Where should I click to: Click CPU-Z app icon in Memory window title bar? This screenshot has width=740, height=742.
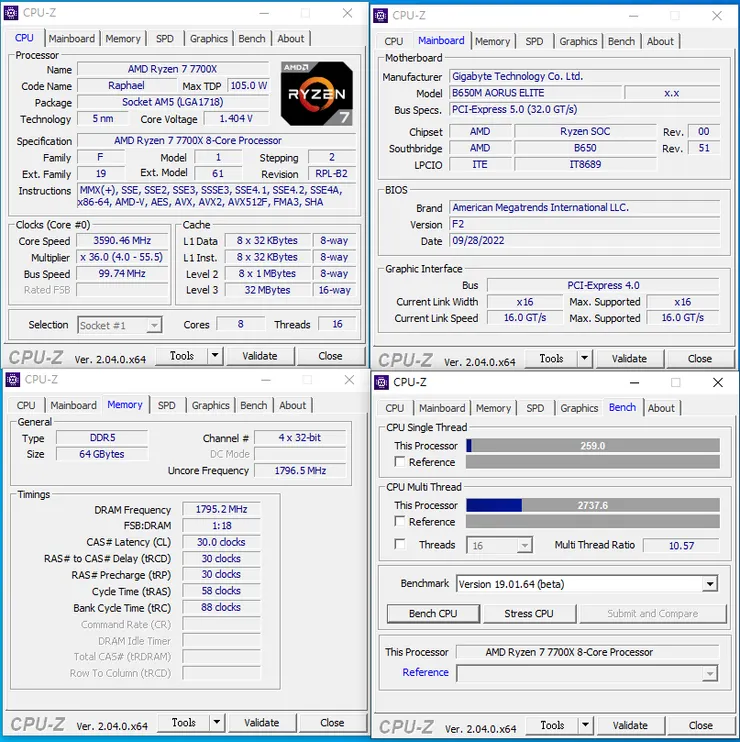coord(12,380)
